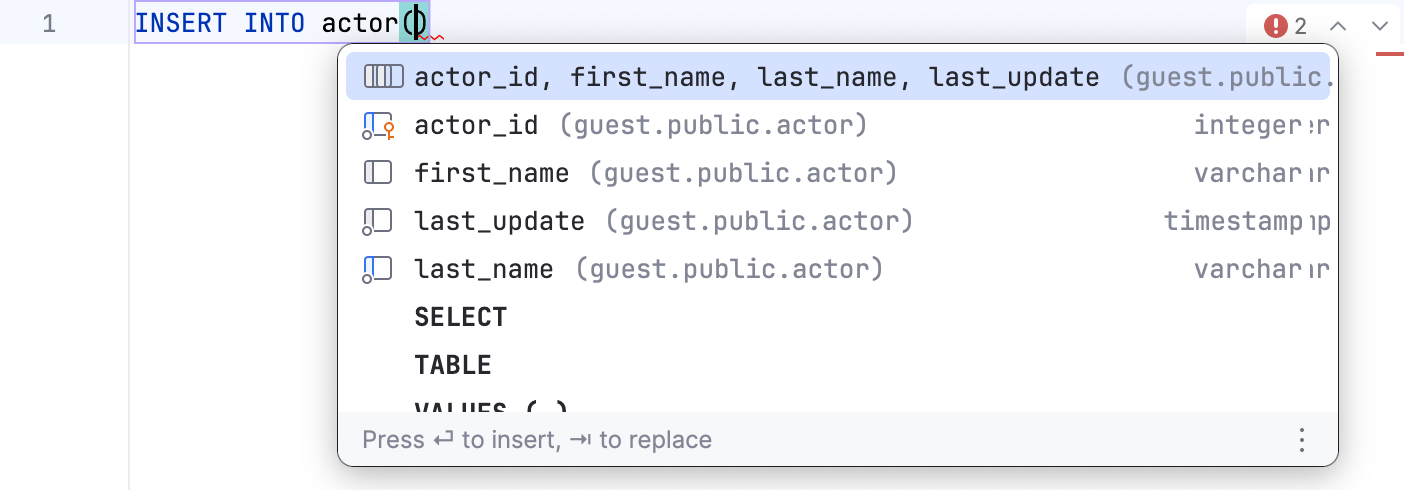
Task: Choose last_update timestamp suggestion
Action: tap(663, 221)
